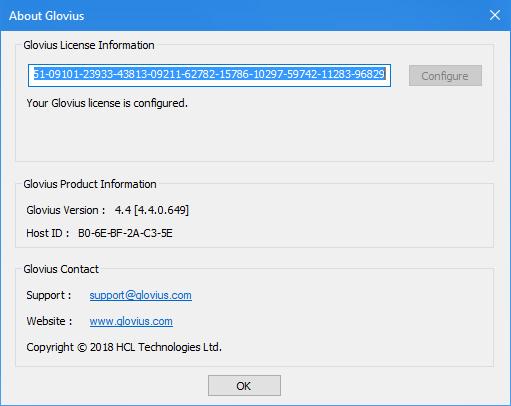511x406 pixels.
Task: Click the Configure button
Action: (445, 76)
